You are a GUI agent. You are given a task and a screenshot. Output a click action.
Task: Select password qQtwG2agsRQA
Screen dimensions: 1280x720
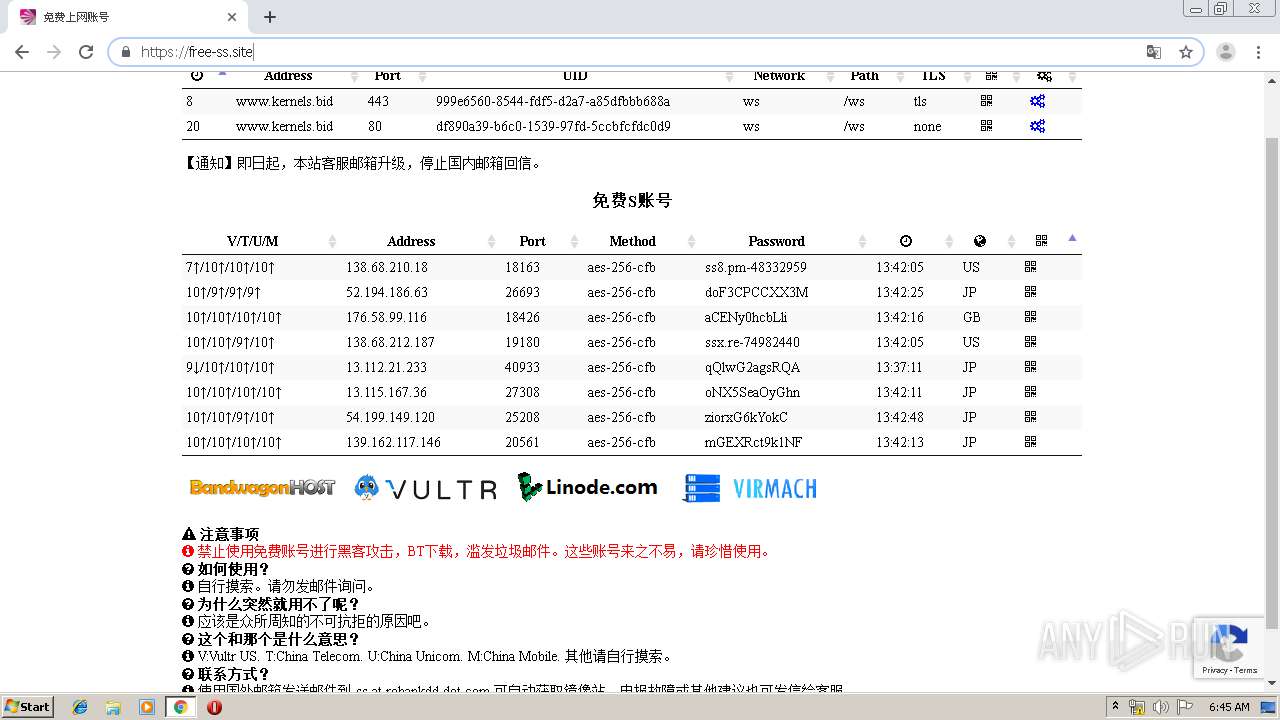[x=752, y=367]
